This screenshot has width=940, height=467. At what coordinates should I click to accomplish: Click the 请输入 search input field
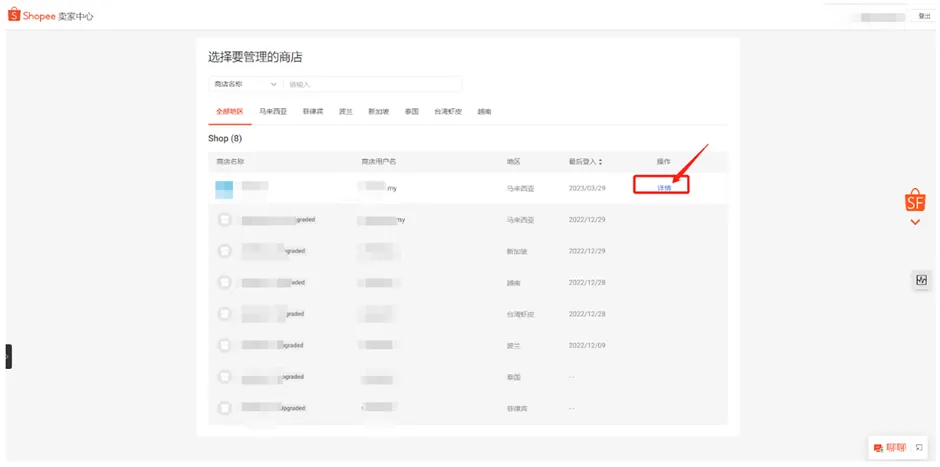click(372, 85)
